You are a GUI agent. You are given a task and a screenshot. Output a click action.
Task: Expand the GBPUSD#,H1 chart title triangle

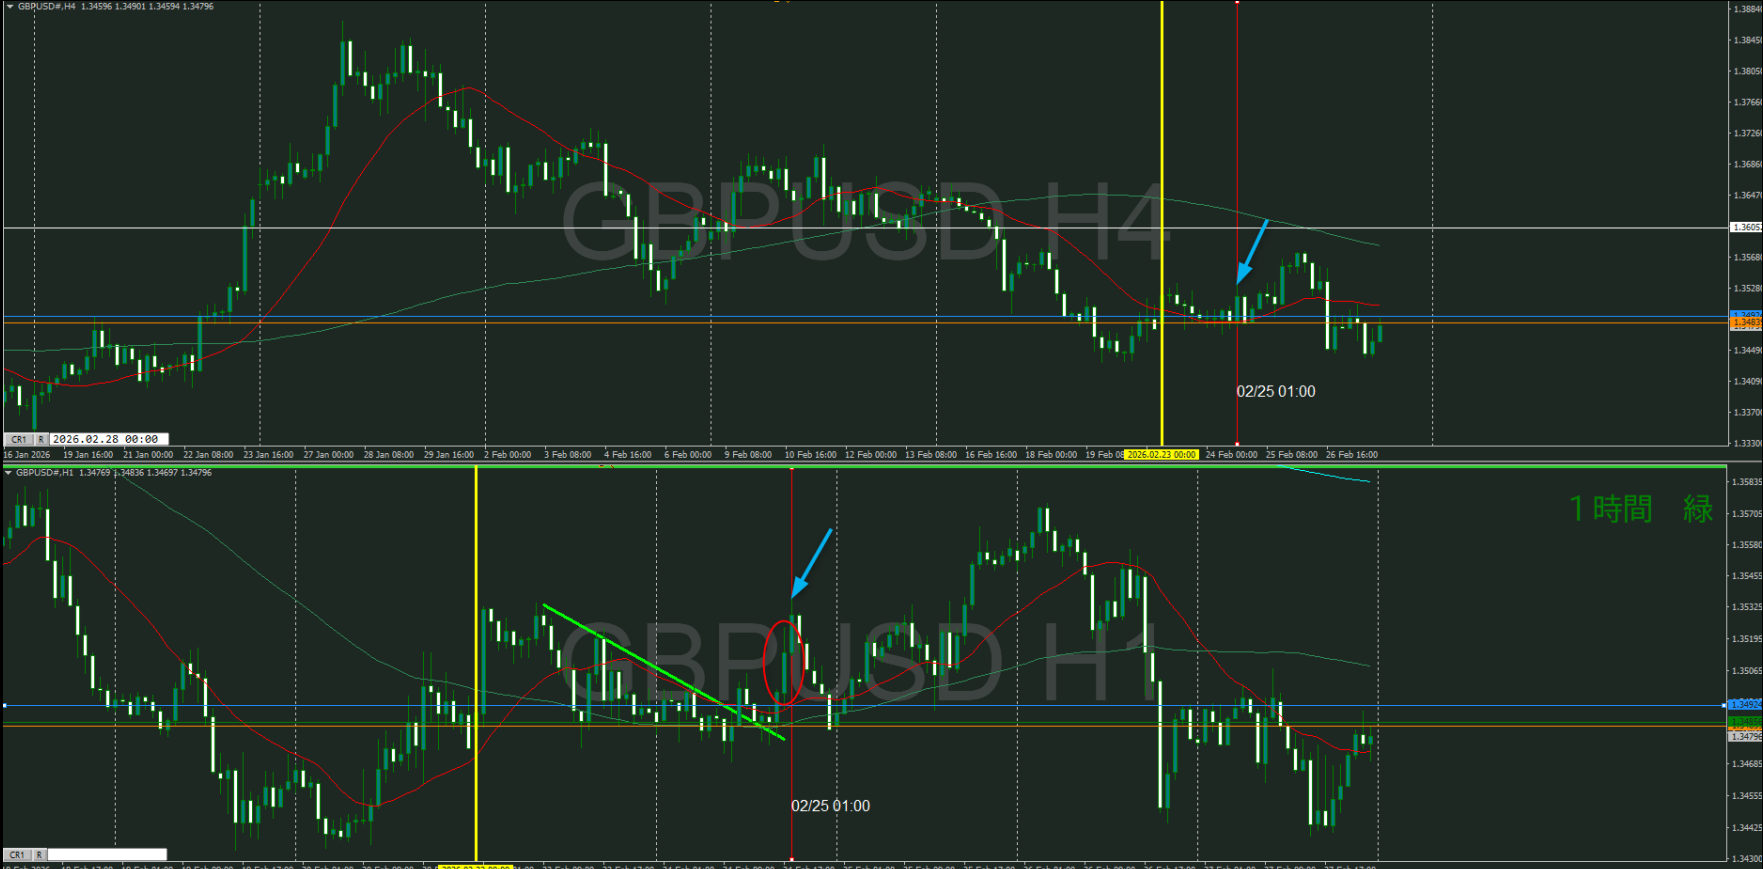[x=9, y=472]
